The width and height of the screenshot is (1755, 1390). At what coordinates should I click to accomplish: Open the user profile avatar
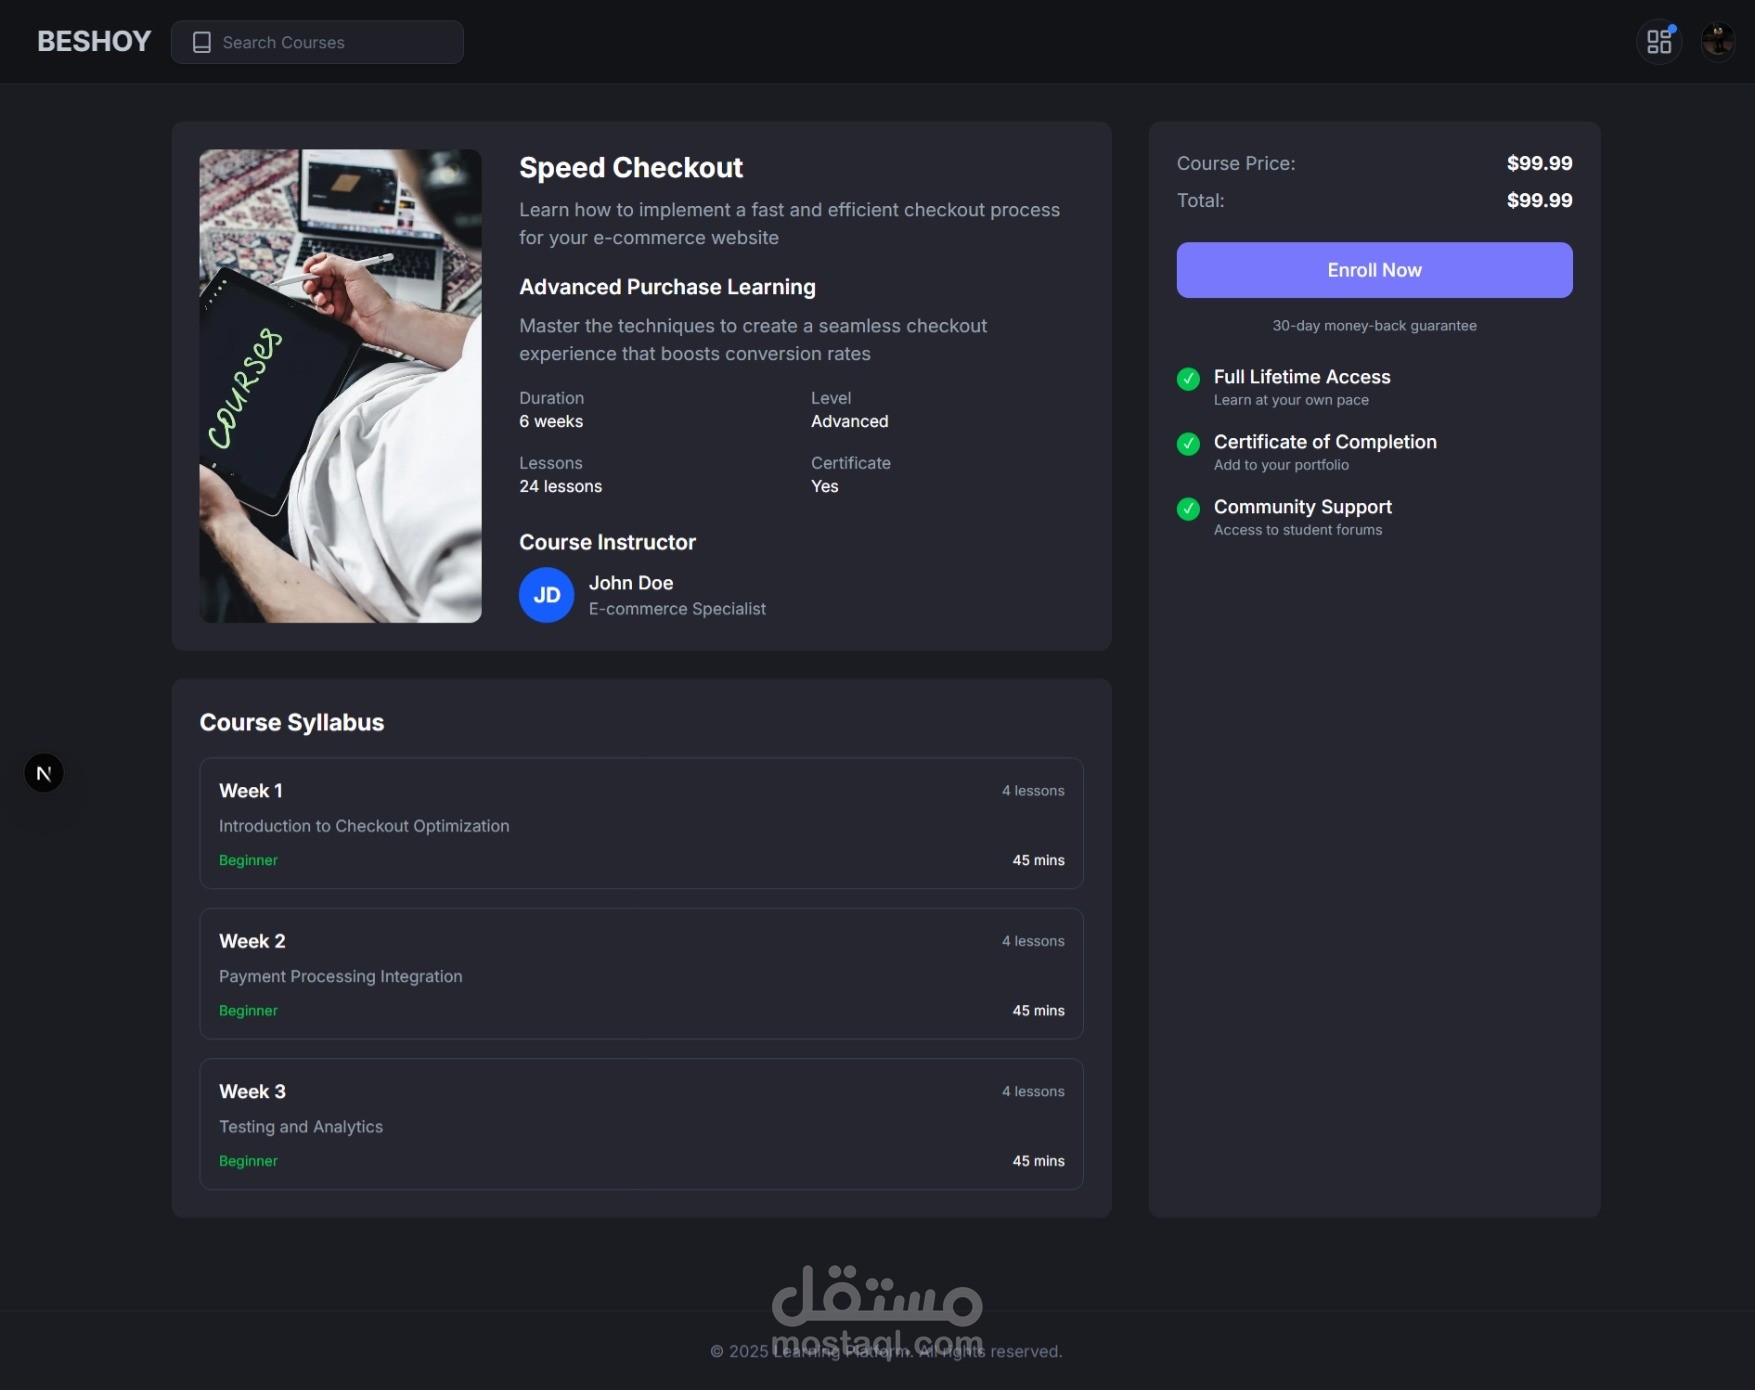click(1718, 41)
